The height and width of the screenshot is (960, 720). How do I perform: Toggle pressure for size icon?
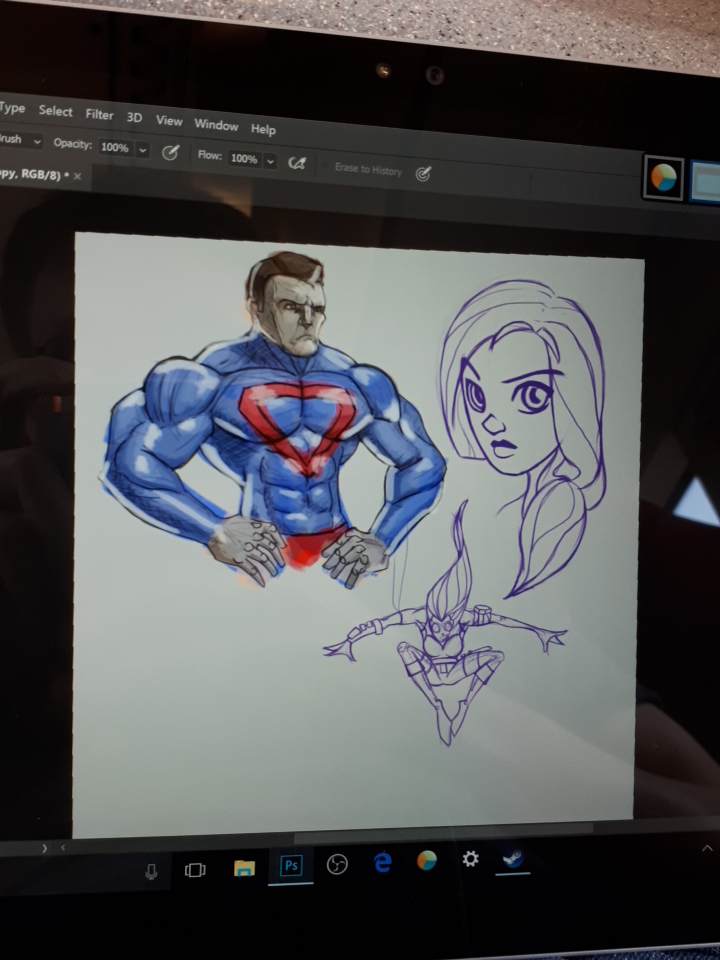click(423, 174)
